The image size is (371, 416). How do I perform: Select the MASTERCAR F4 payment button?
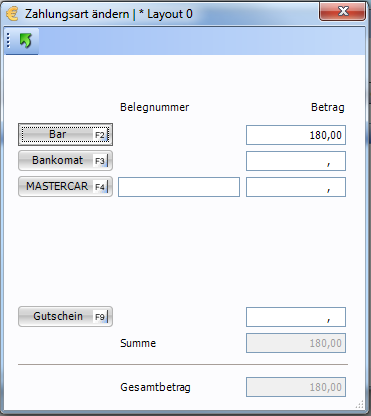pos(65,187)
